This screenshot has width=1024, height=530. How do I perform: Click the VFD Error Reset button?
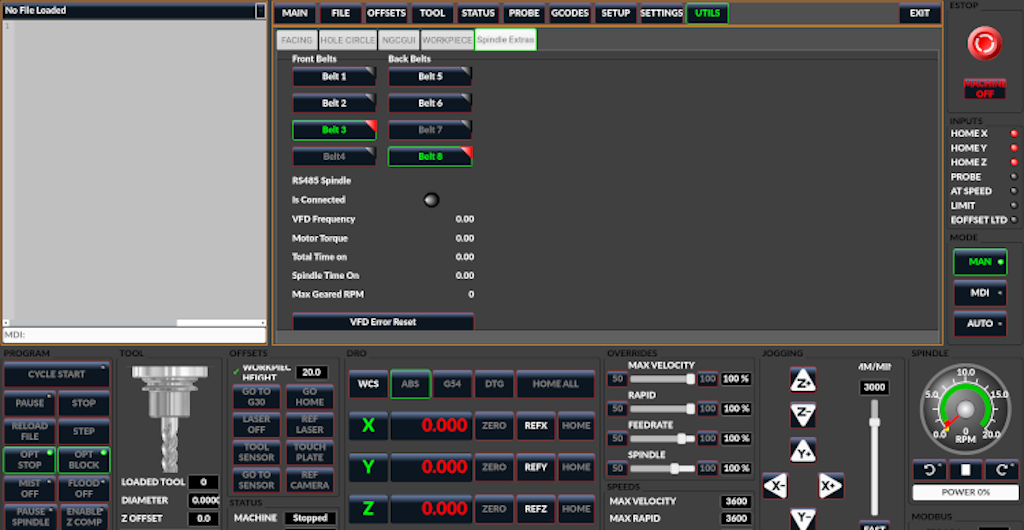(x=382, y=322)
